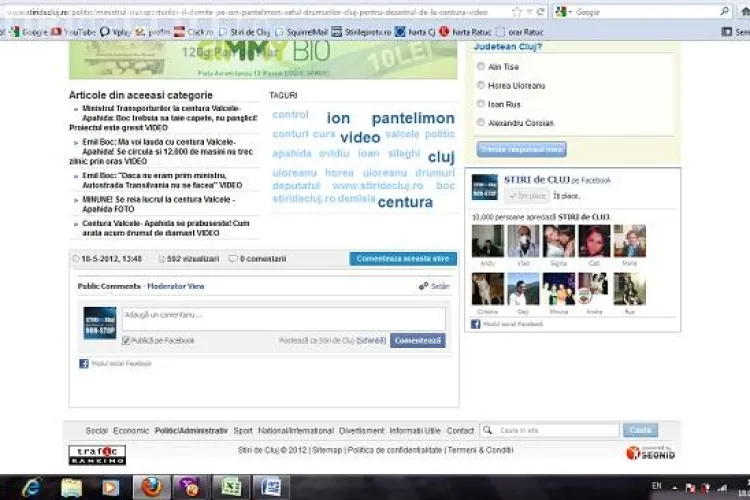Image resolution: width=750 pixels, height=500 pixels.
Task: Bookmark page with the star icon
Action: coord(517,11)
